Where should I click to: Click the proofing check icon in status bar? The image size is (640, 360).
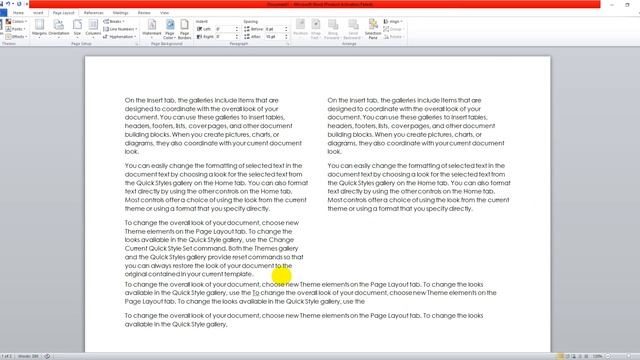point(47,356)
